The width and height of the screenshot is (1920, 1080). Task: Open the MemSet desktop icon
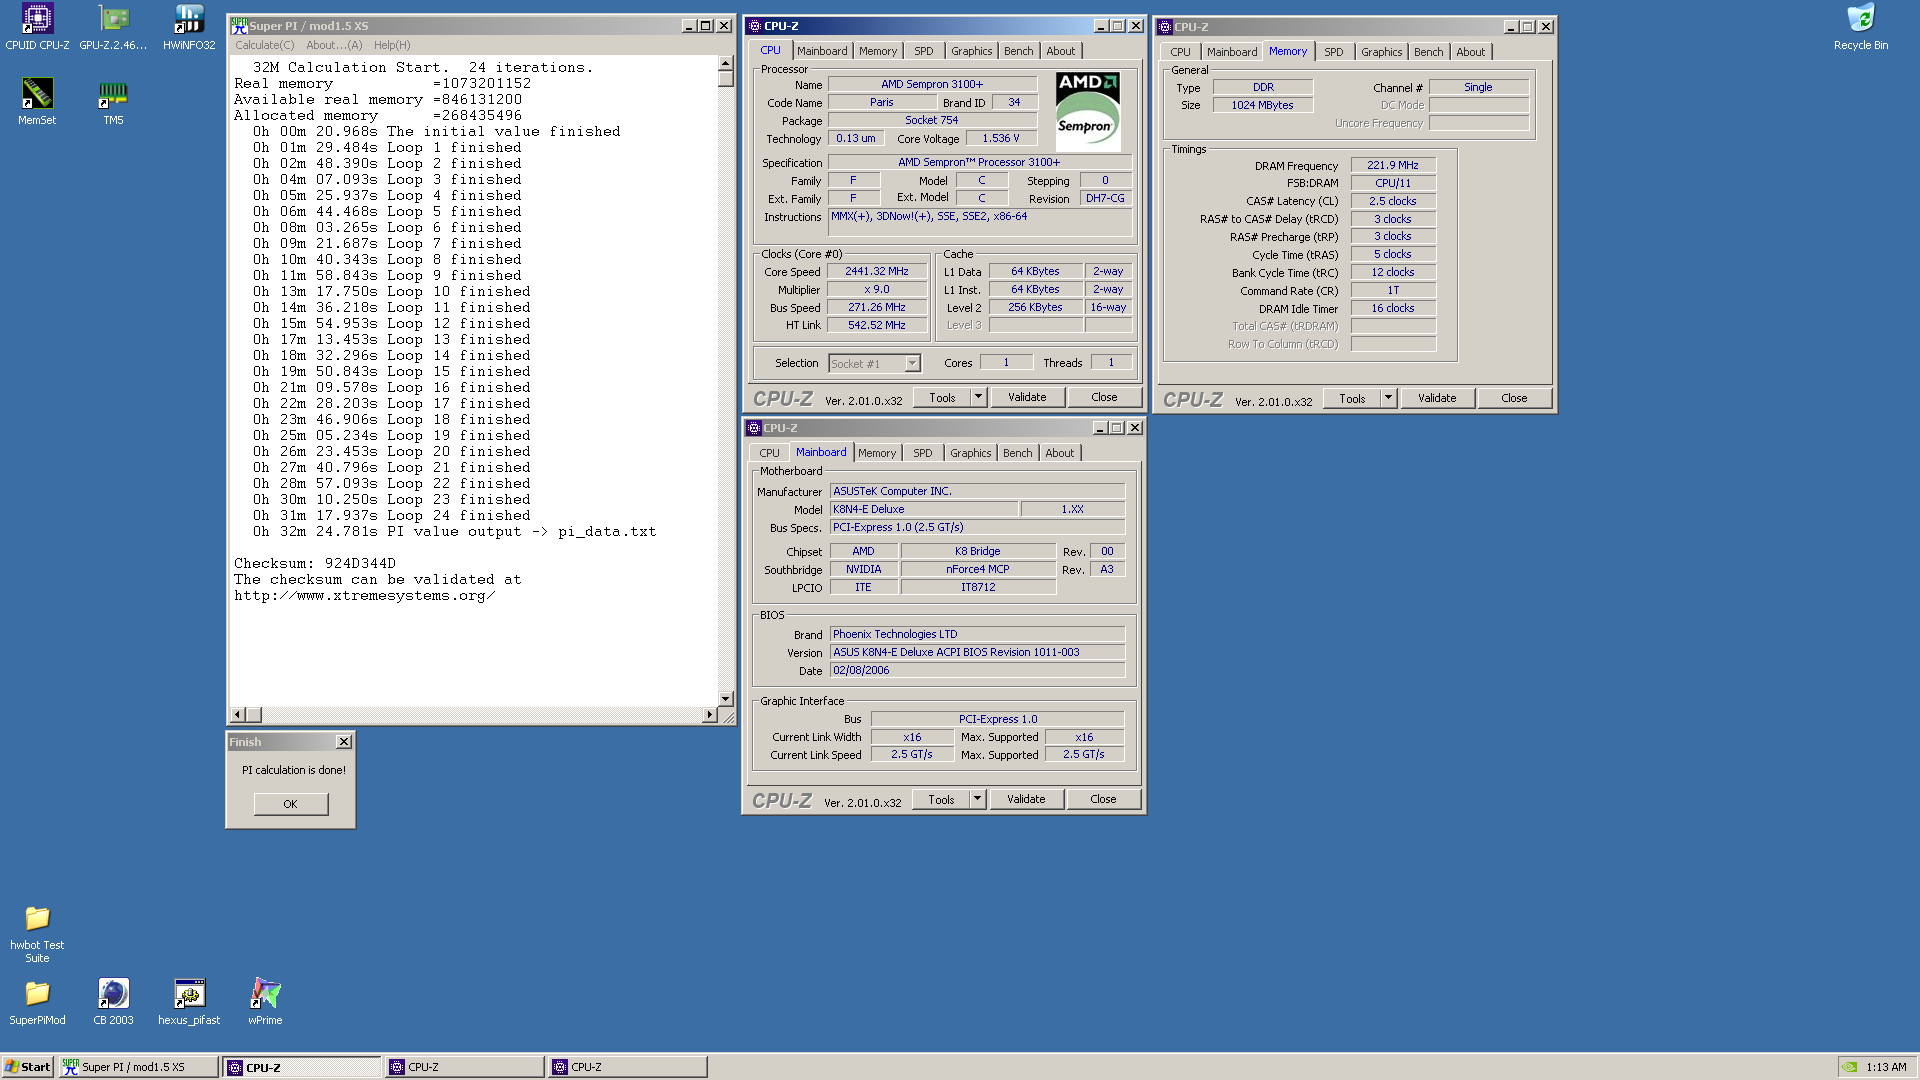pos(37,102)
